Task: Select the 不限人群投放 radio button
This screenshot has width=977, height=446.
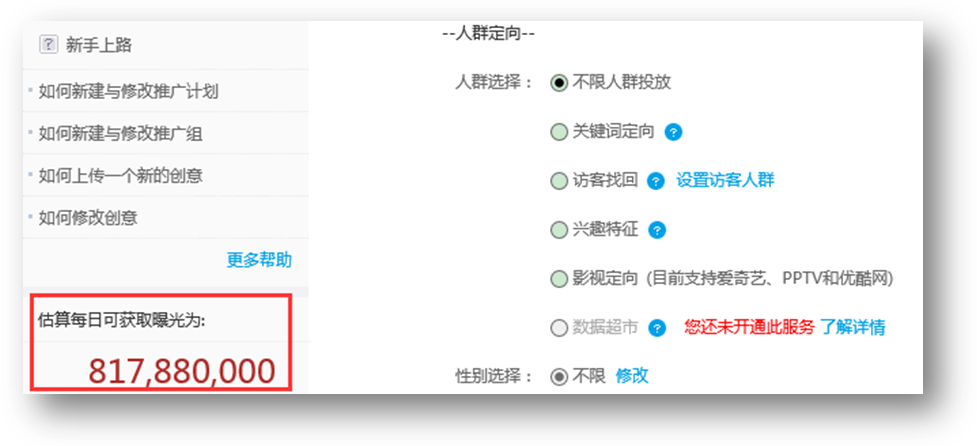Action: [x=559, y=83]
